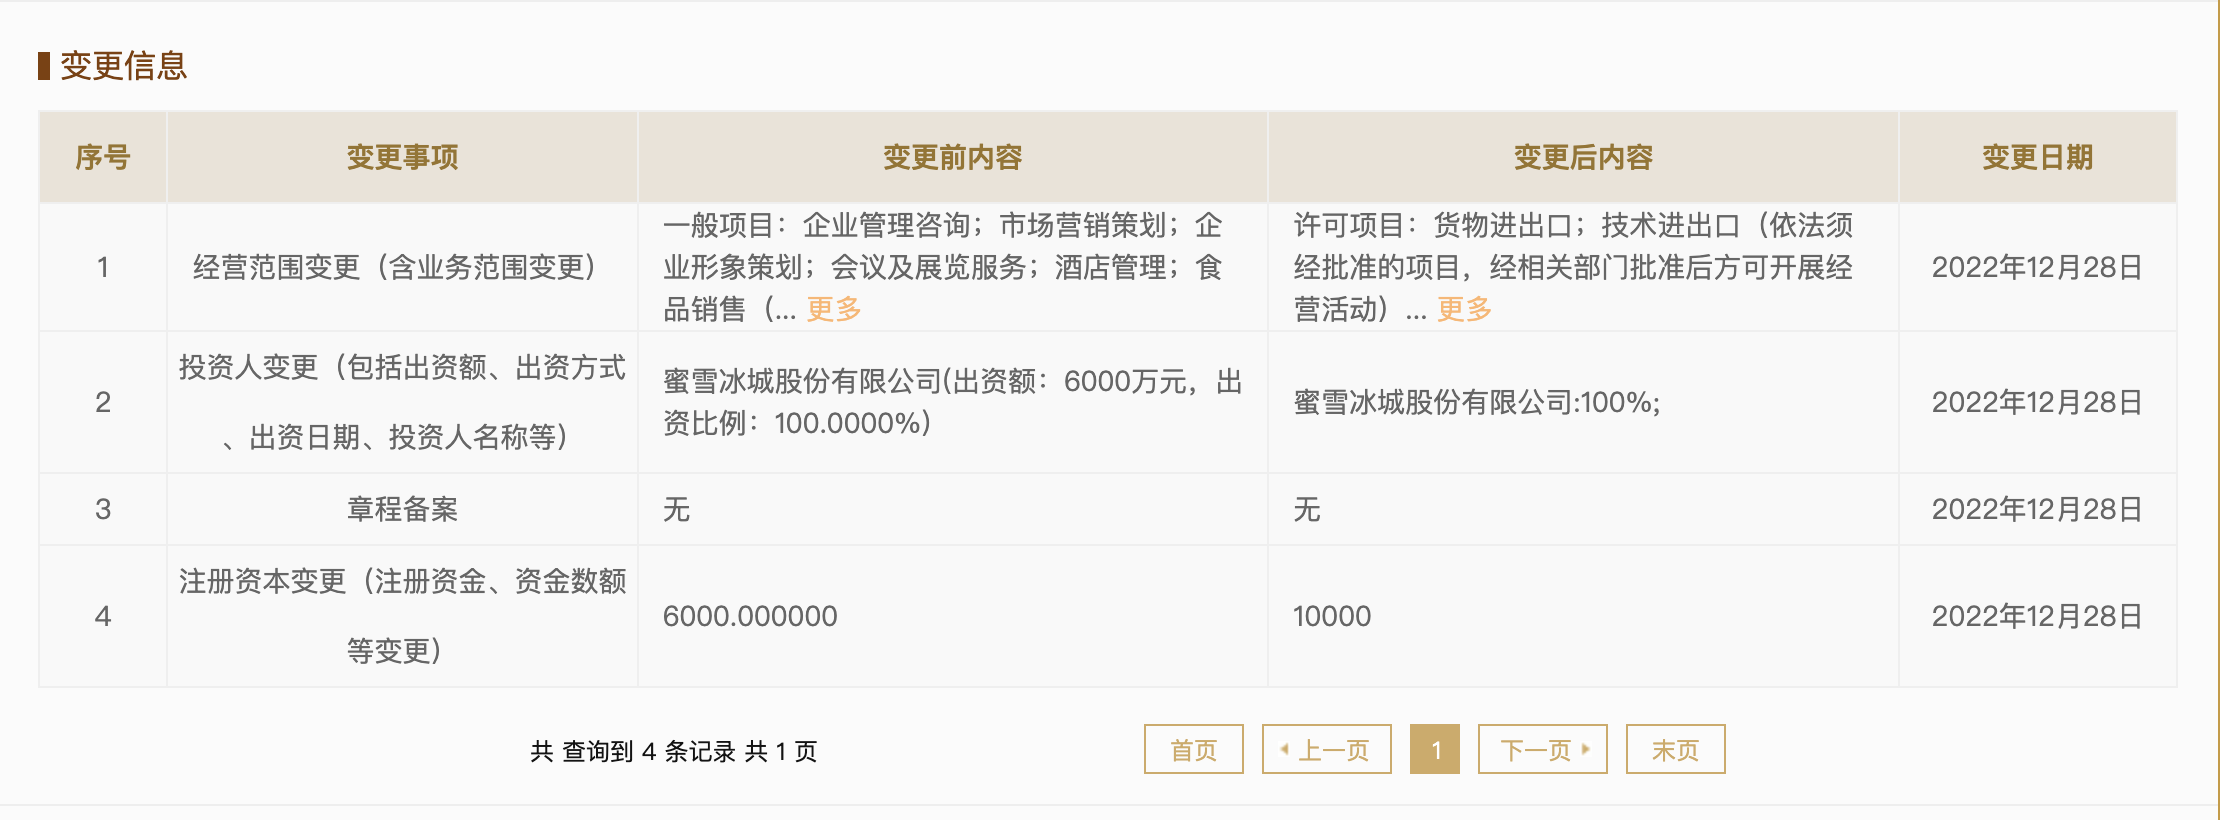Click 蜜雪冰城股份有限公司:100%; cell
Screen dimensions: 2220x820
click(1583, 402)
